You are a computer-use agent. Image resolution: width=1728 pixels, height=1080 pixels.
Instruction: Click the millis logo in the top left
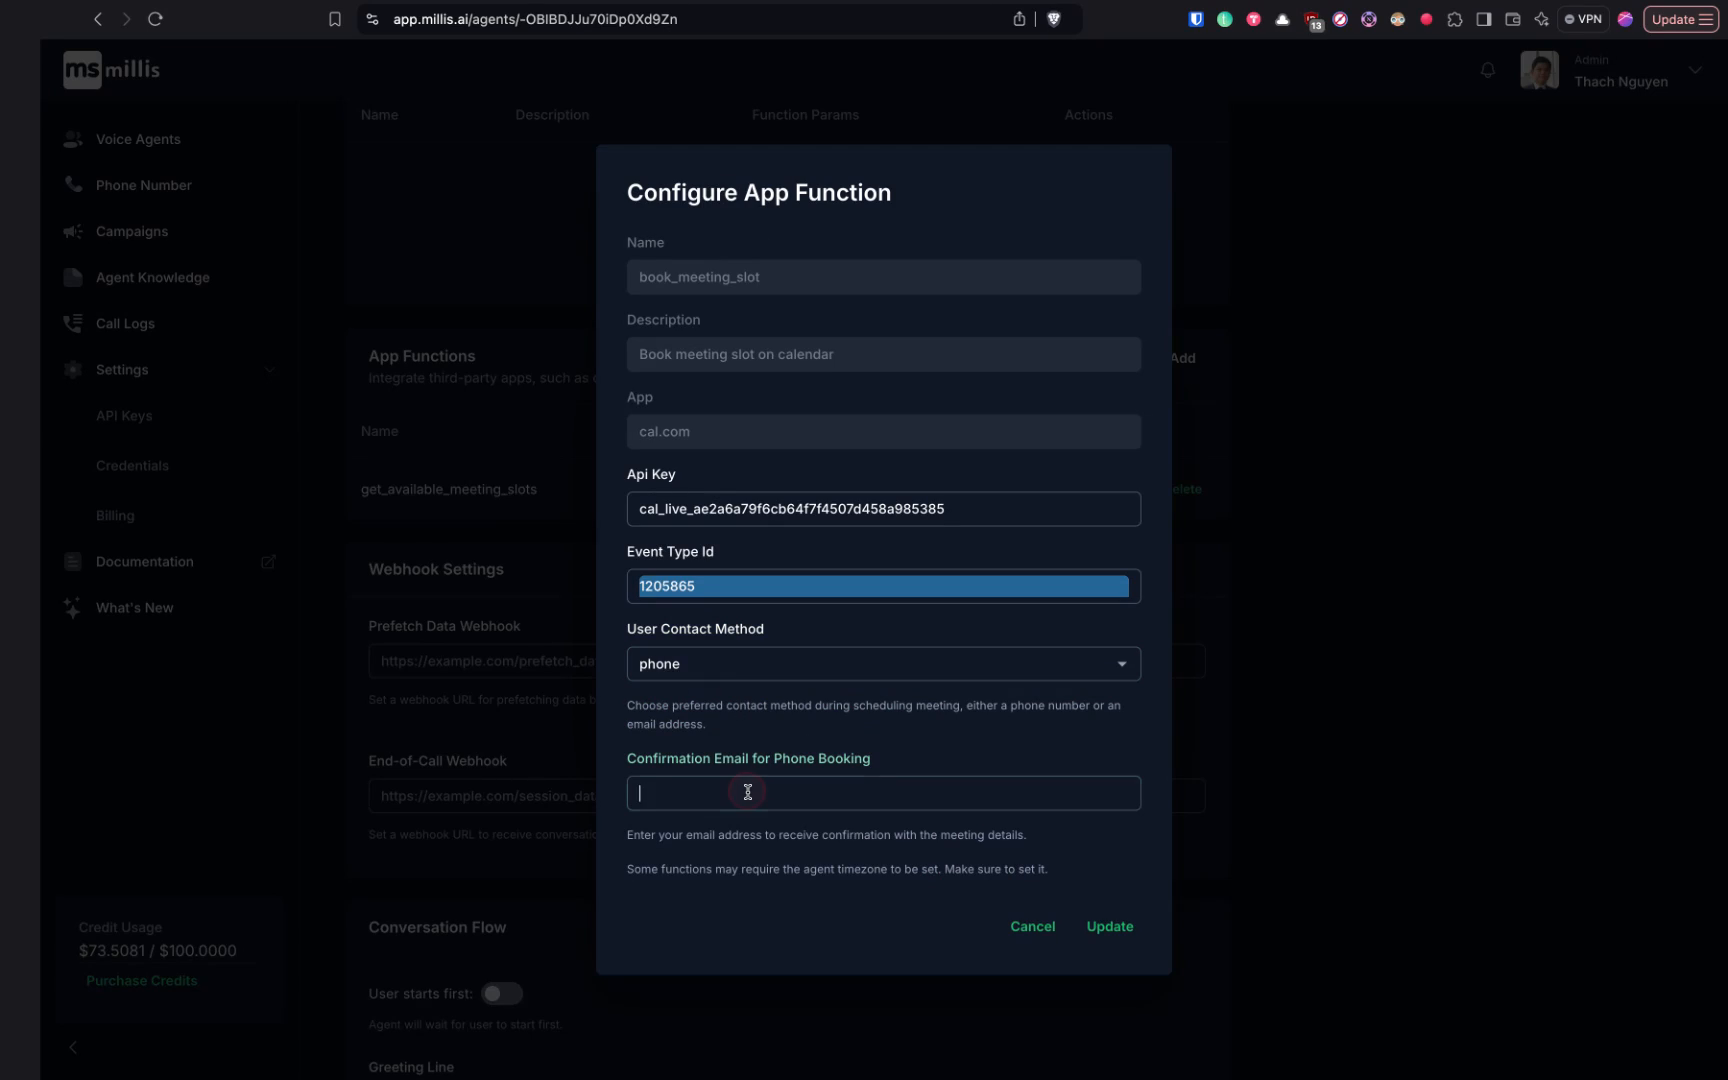(110, 69)
